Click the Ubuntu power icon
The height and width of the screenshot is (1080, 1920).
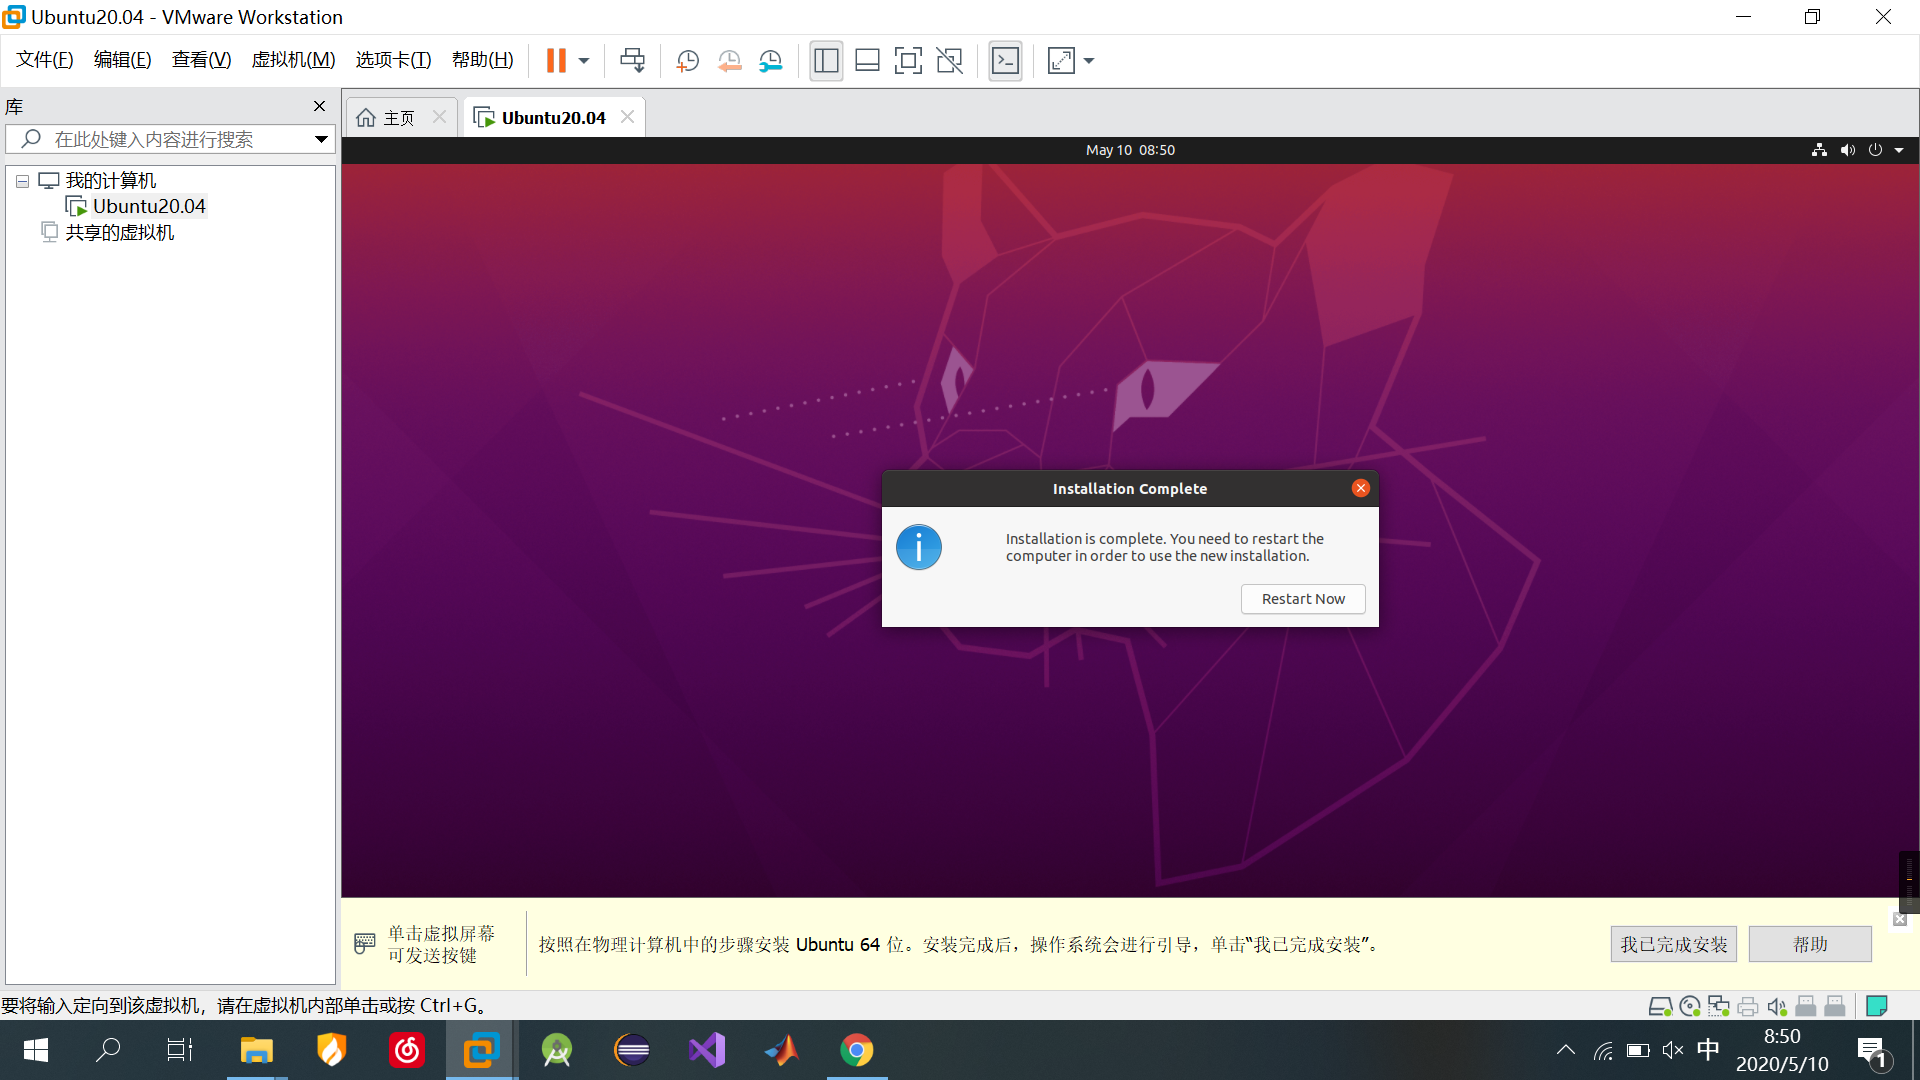[1875, 150]
